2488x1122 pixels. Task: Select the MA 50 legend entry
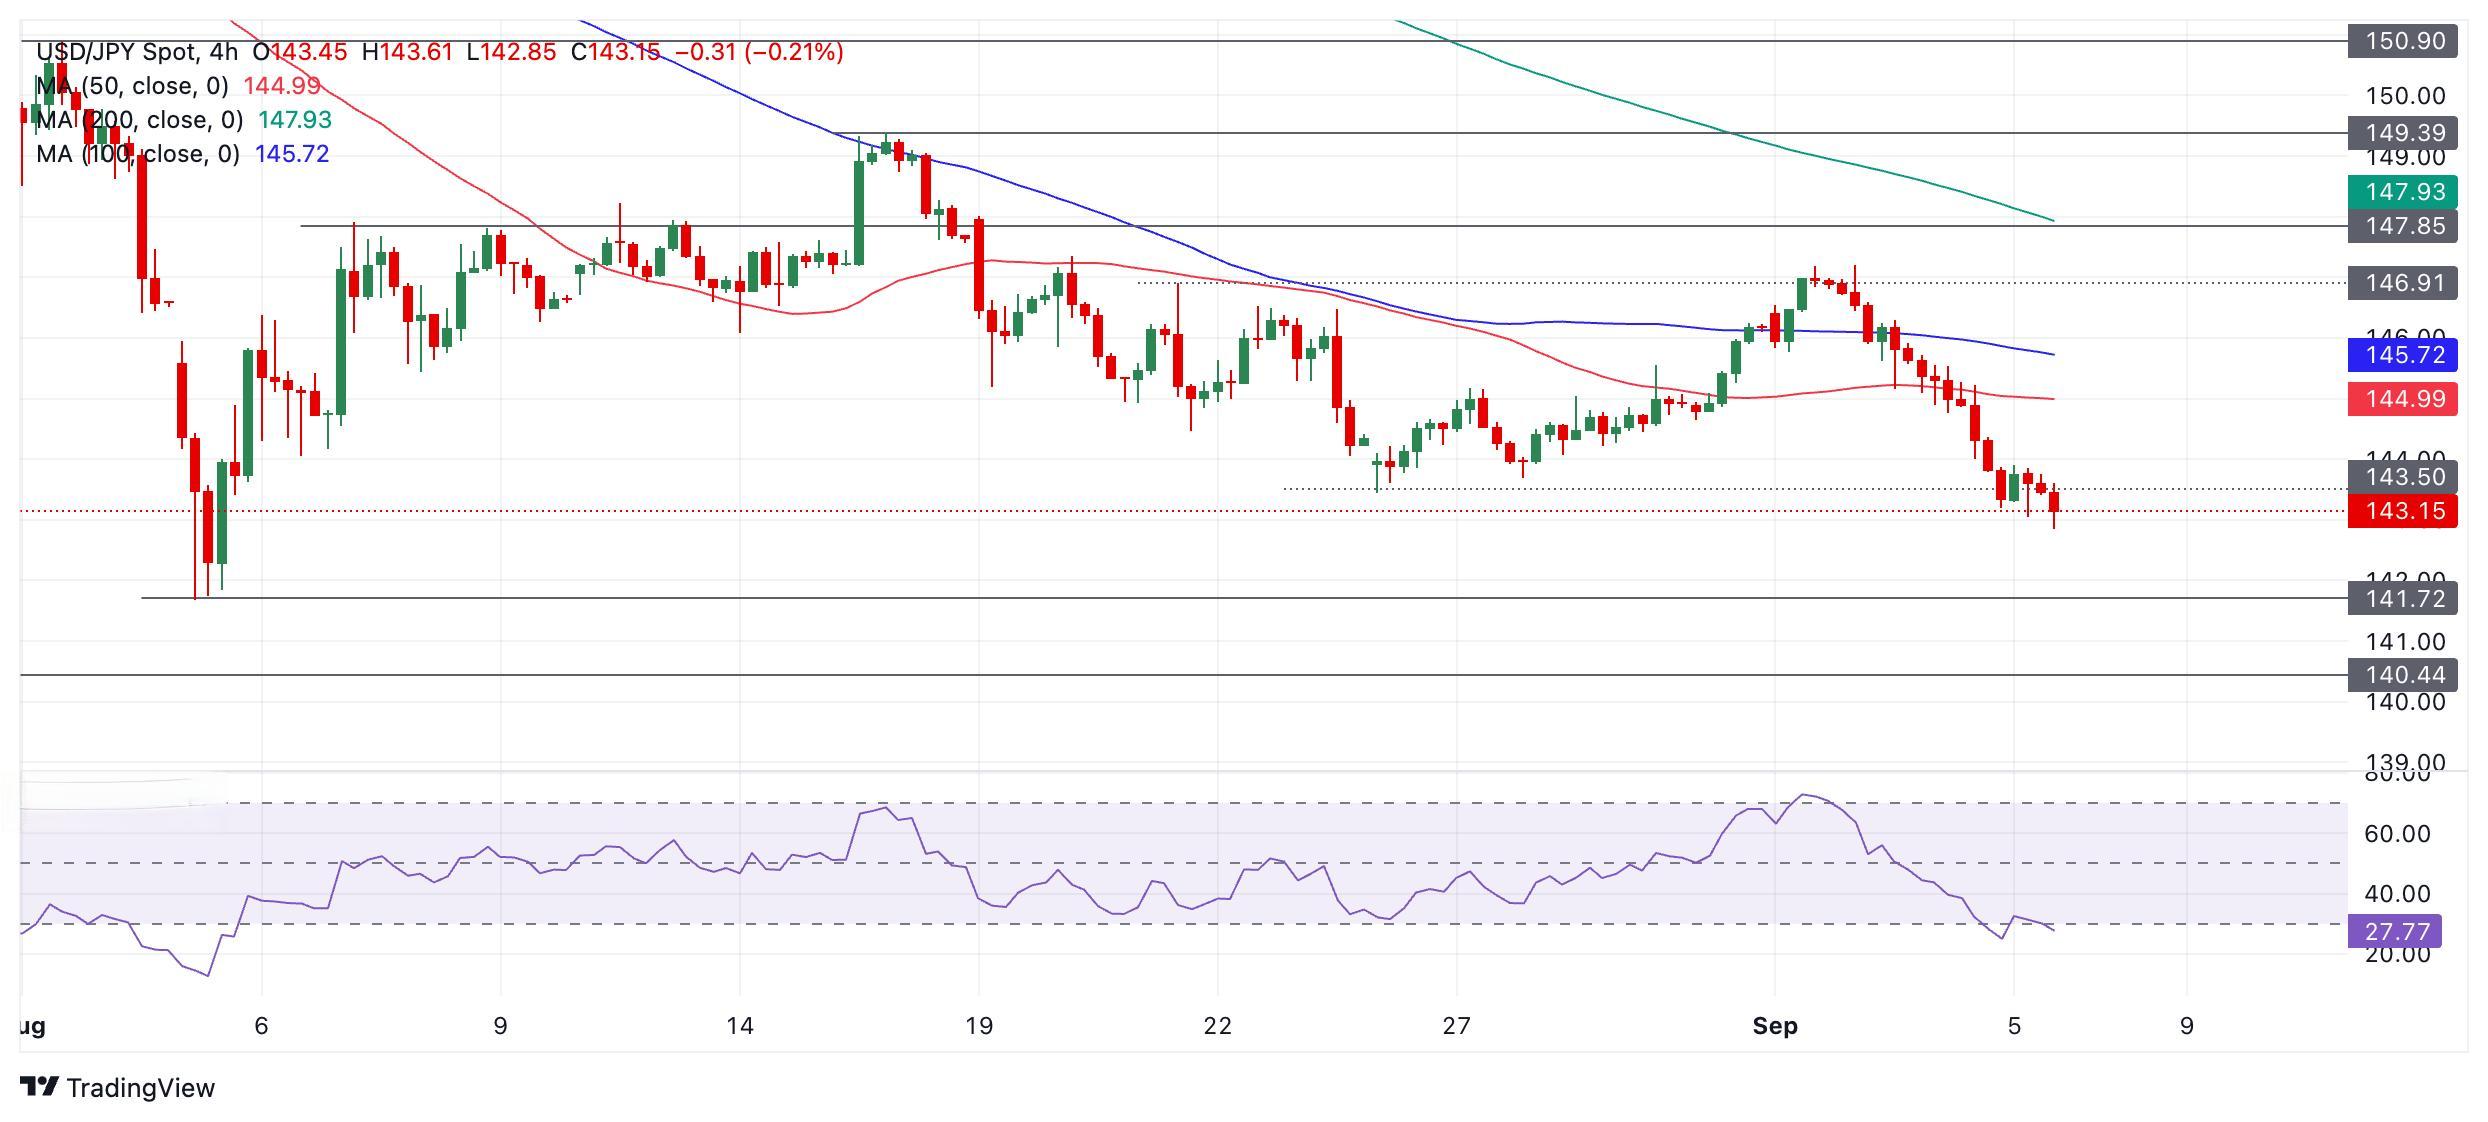[132, 86]
